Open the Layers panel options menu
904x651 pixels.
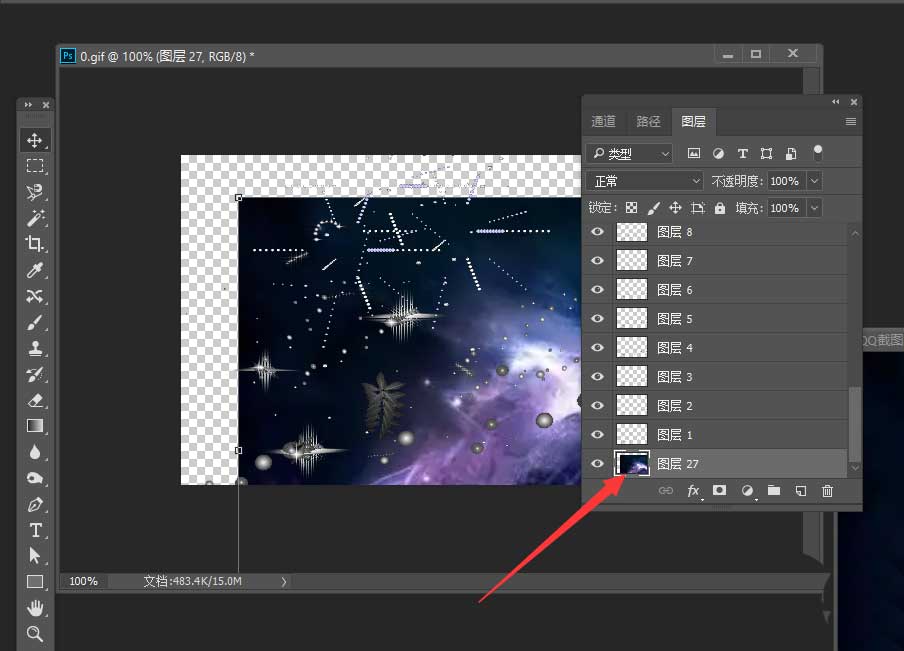coord(850,122)
